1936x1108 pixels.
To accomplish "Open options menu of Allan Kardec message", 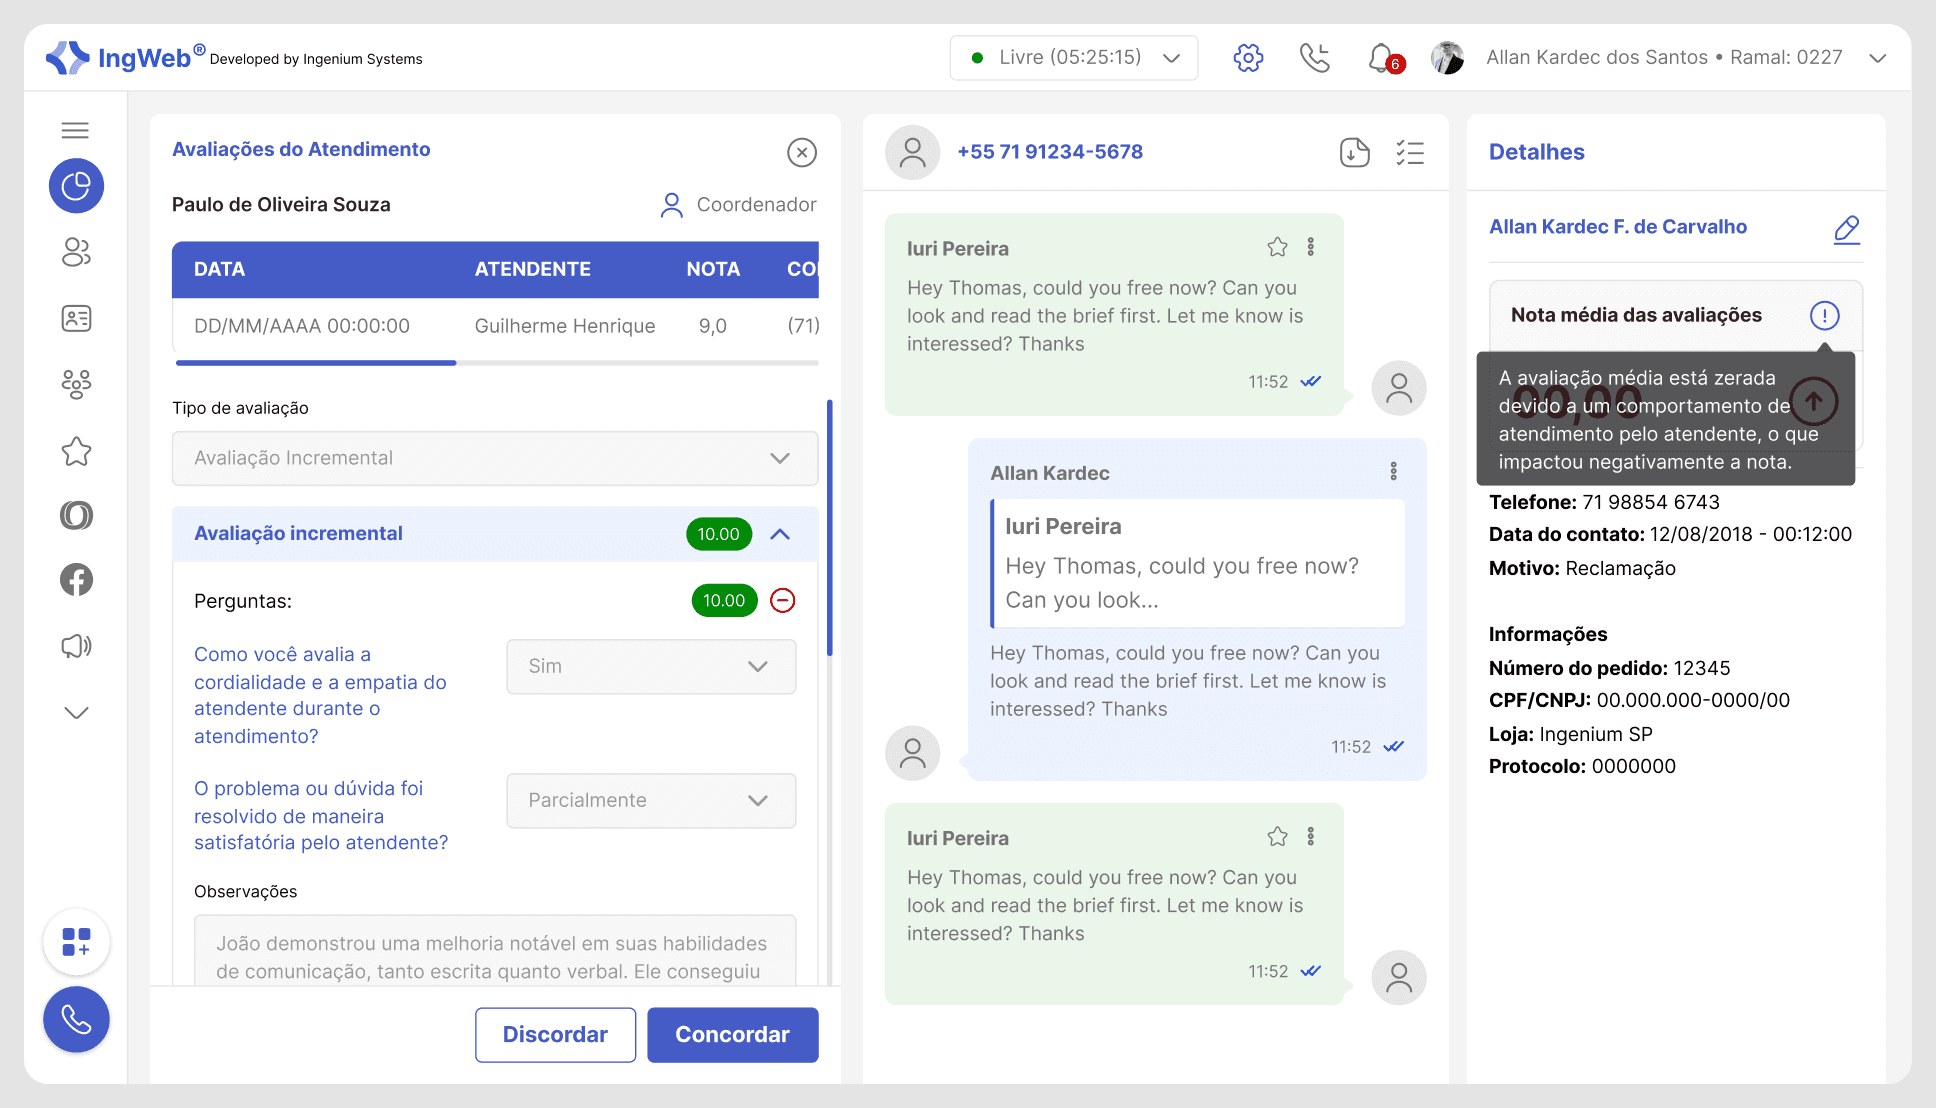I will [1394, 471].
